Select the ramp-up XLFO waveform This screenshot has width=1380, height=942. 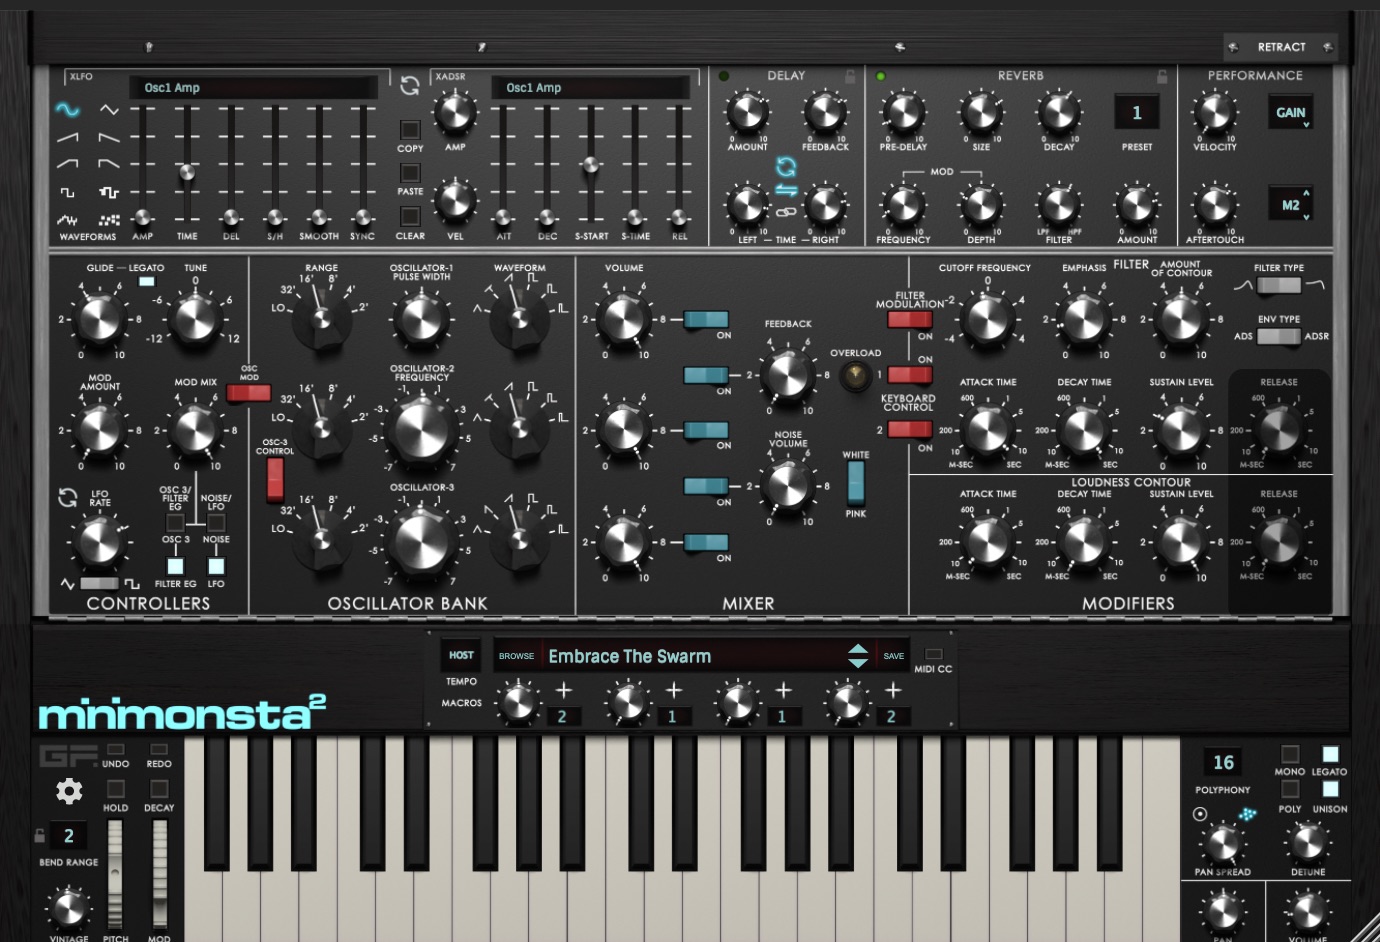[67, 137]
